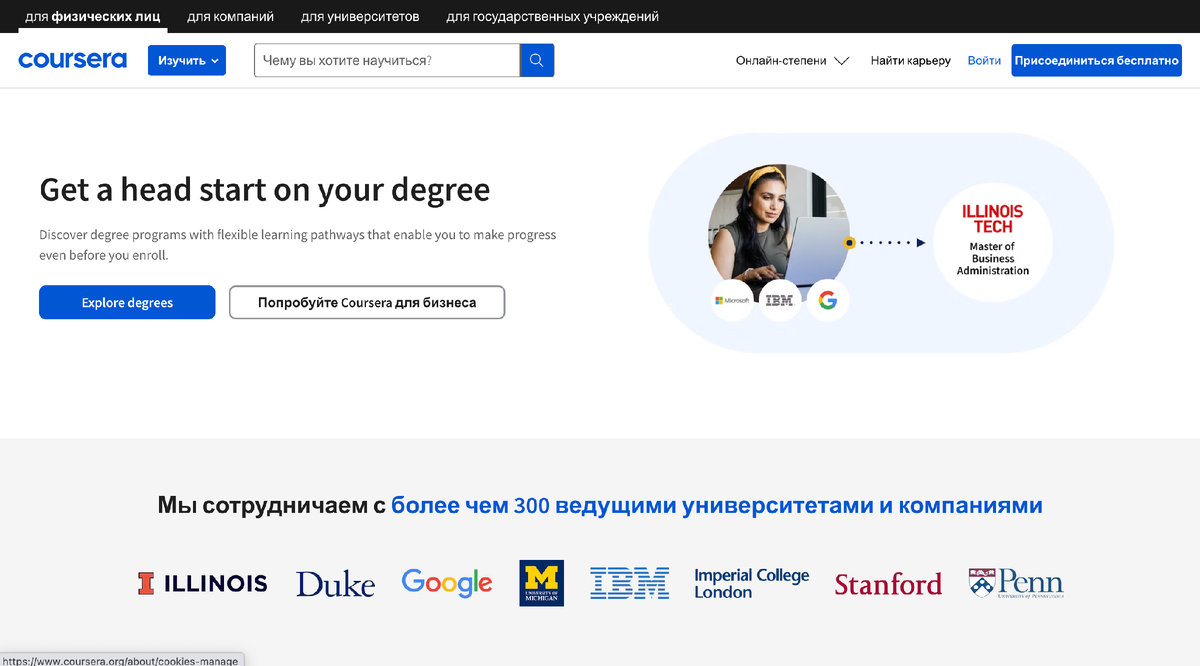This screenshot has width=1200, height=666.
Task: Select the для физических лиц tab
Action: [x=92, y=16]
